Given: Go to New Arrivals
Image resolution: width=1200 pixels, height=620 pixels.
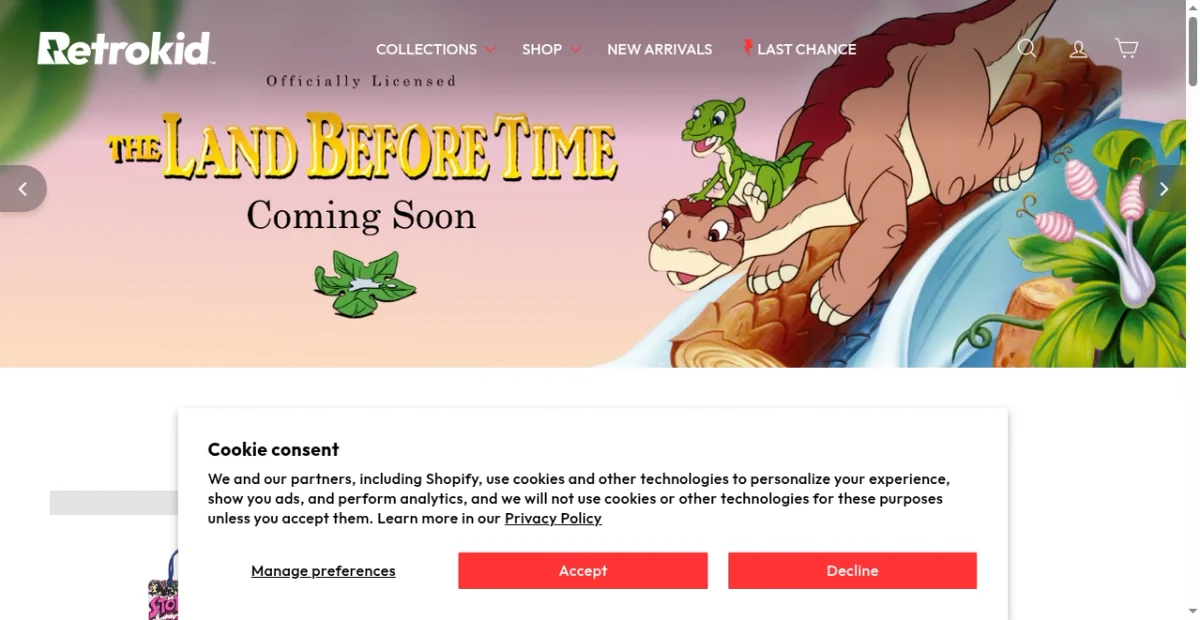Looking at the screenshot, I should (x=660, y=49).
